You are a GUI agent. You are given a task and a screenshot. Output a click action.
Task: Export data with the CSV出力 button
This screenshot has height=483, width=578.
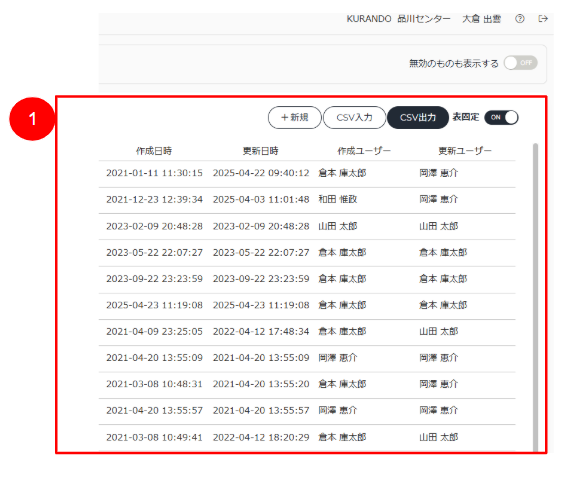pos(418,118)
